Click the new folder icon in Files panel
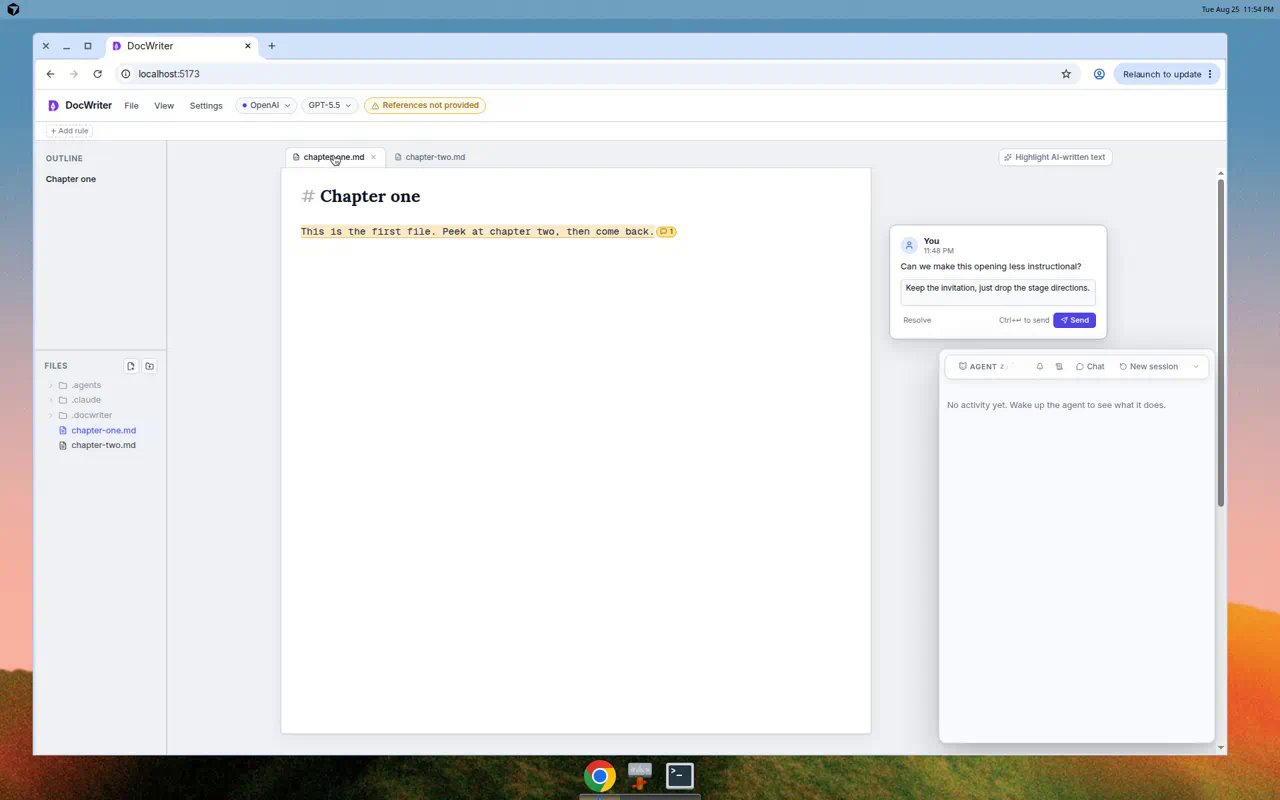 point(150,366)
